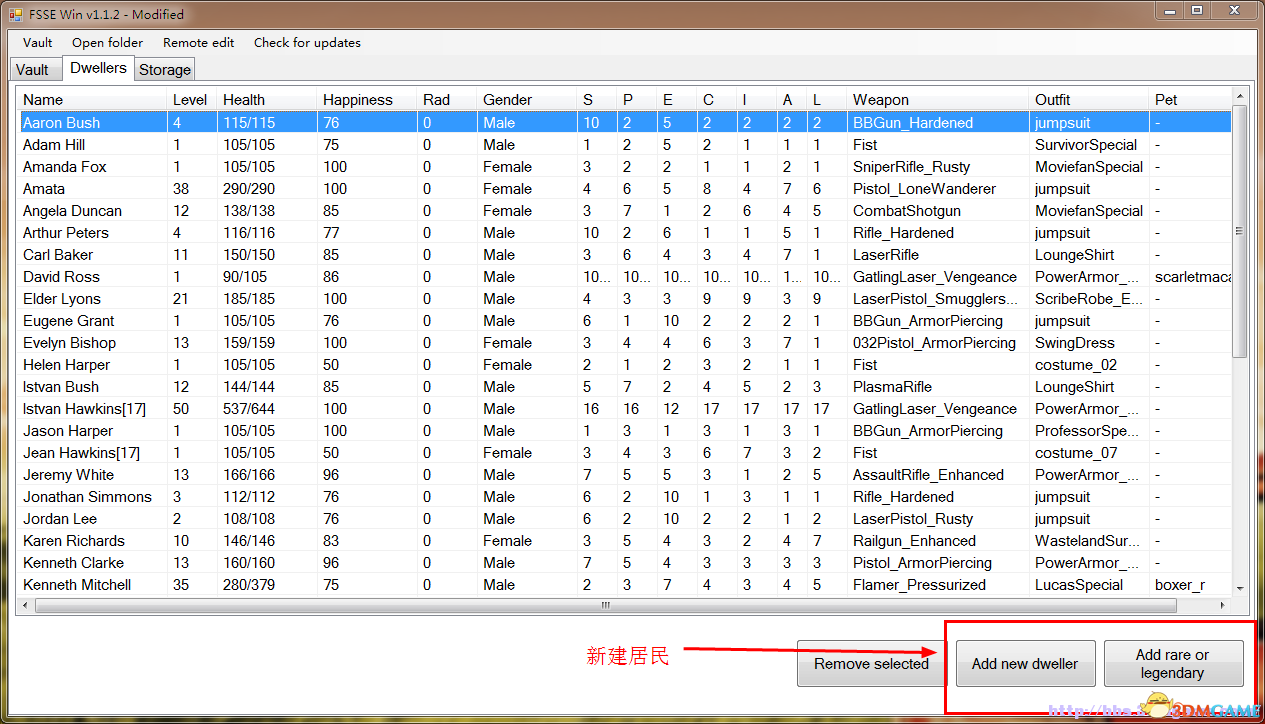Maximize the FSSE Win window
Viewport: 1265px width, 724px height.
click(1197, 10)
